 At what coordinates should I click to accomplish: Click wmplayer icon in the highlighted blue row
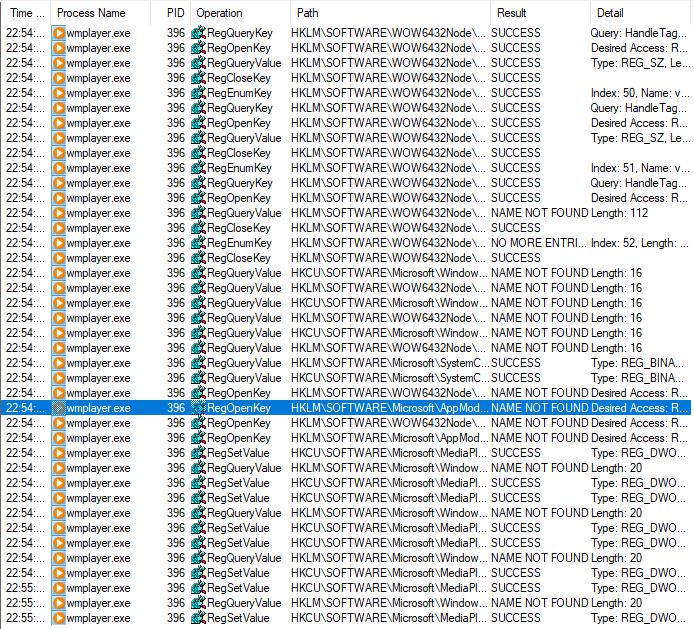tap(58, 408)
